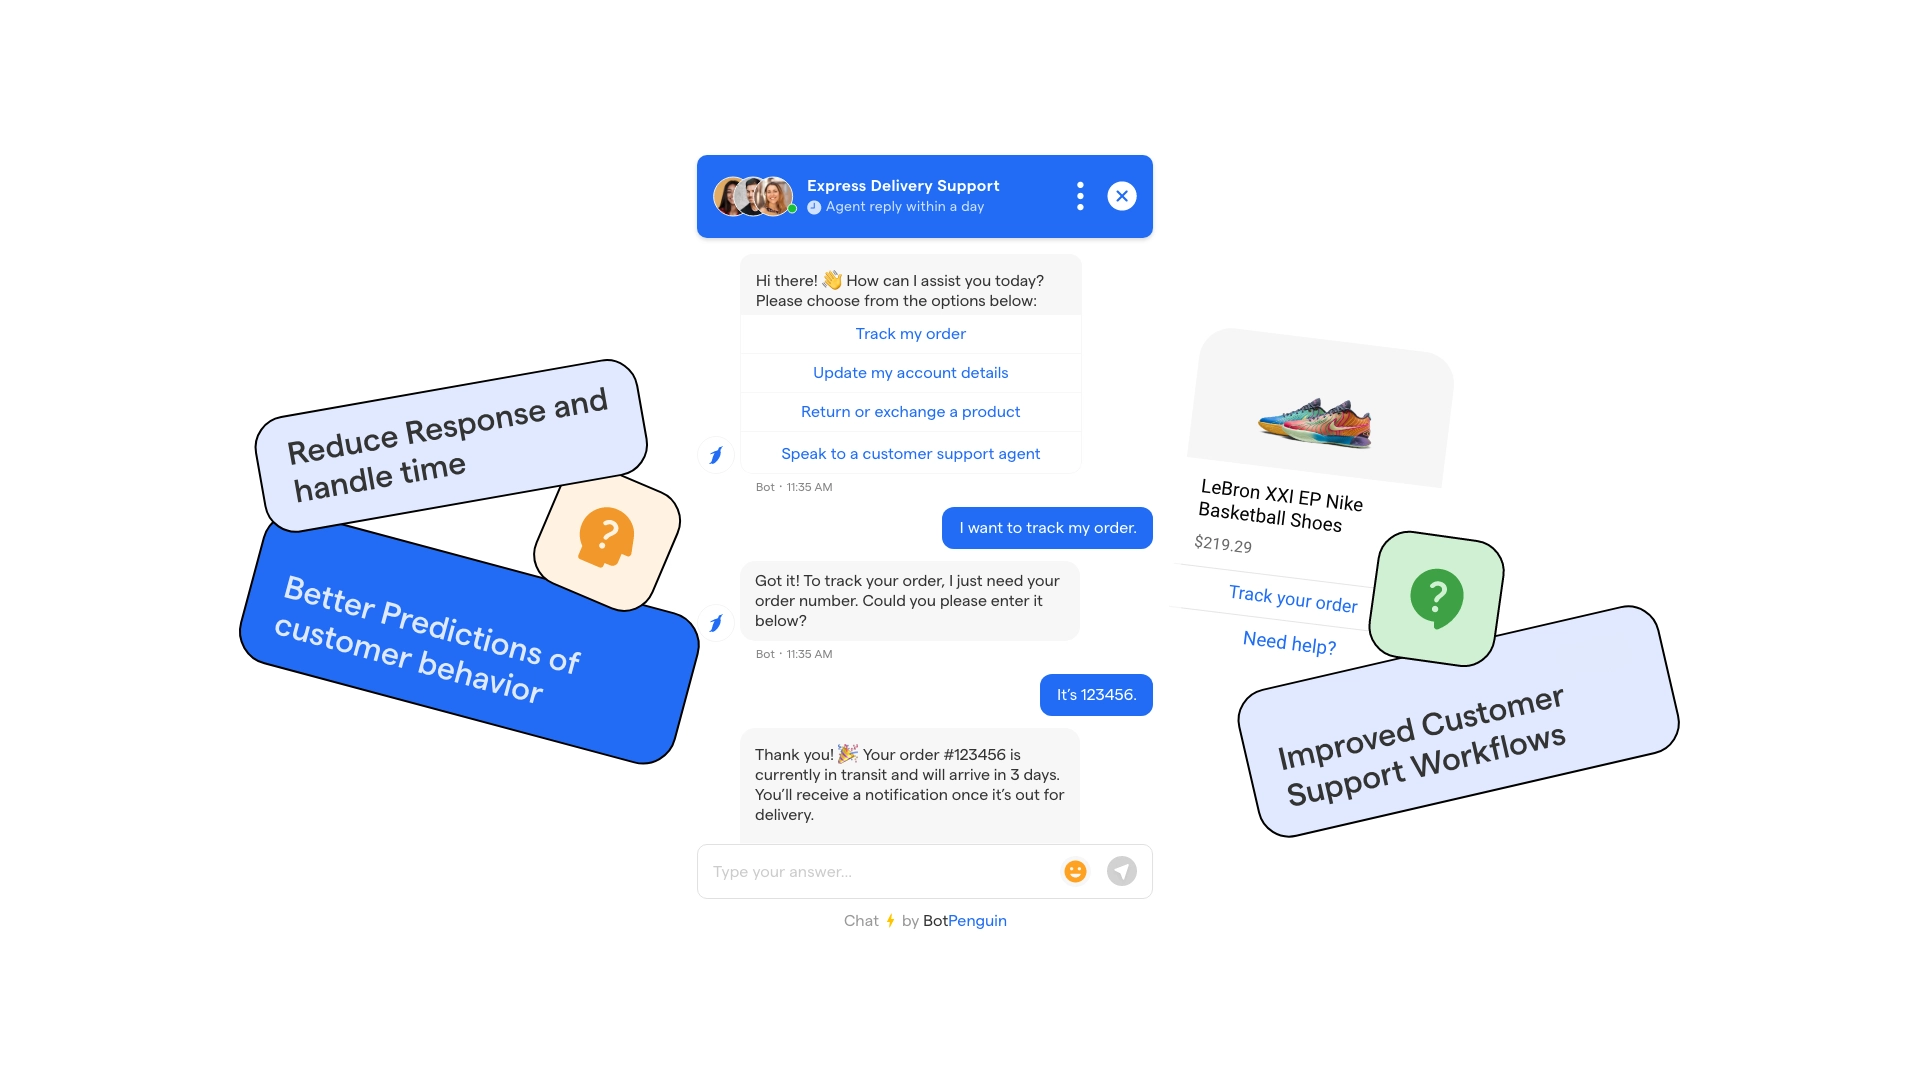Select Return or exchange a product

click(x=910, y=411)
